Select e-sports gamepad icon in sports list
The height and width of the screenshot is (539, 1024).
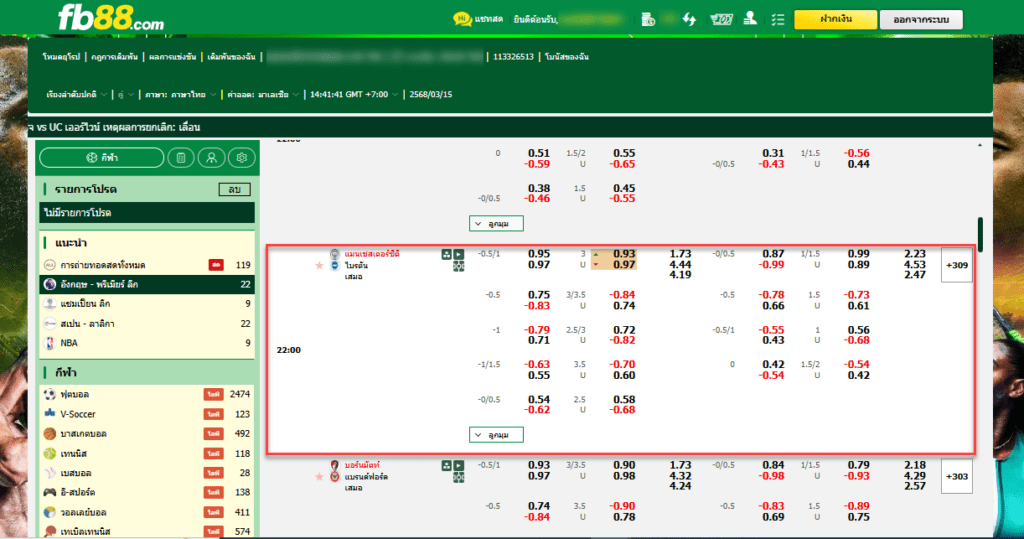(50, 492)
